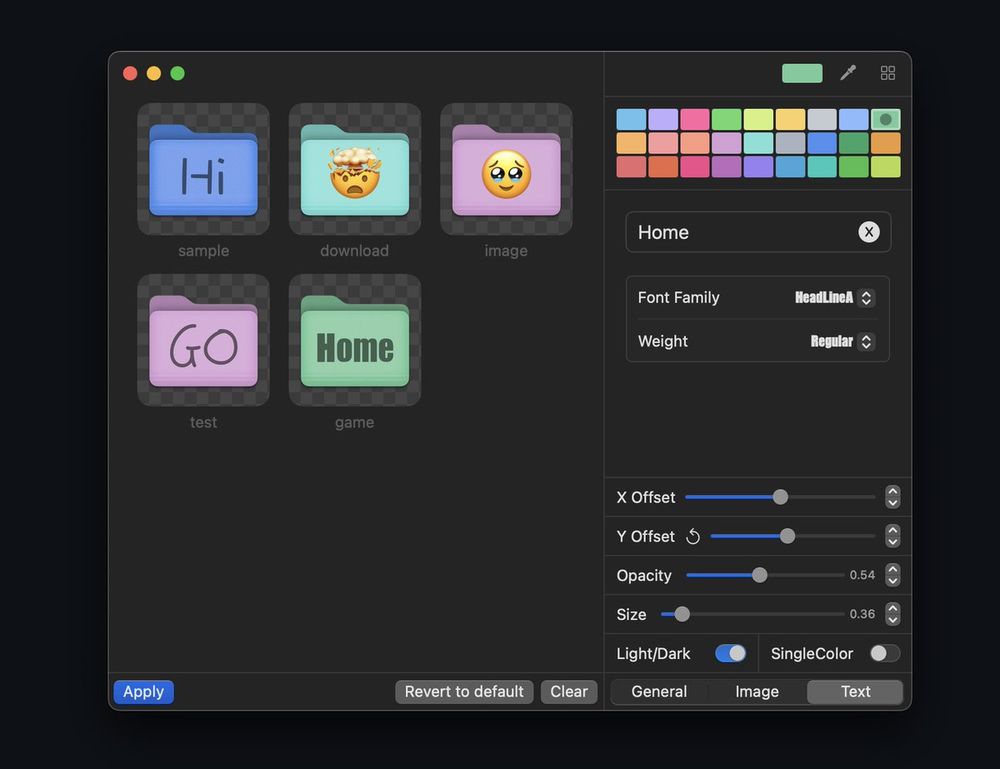1000x769 pixels.
Task: Clear the Home text field with X
Action: coord(868,232)
